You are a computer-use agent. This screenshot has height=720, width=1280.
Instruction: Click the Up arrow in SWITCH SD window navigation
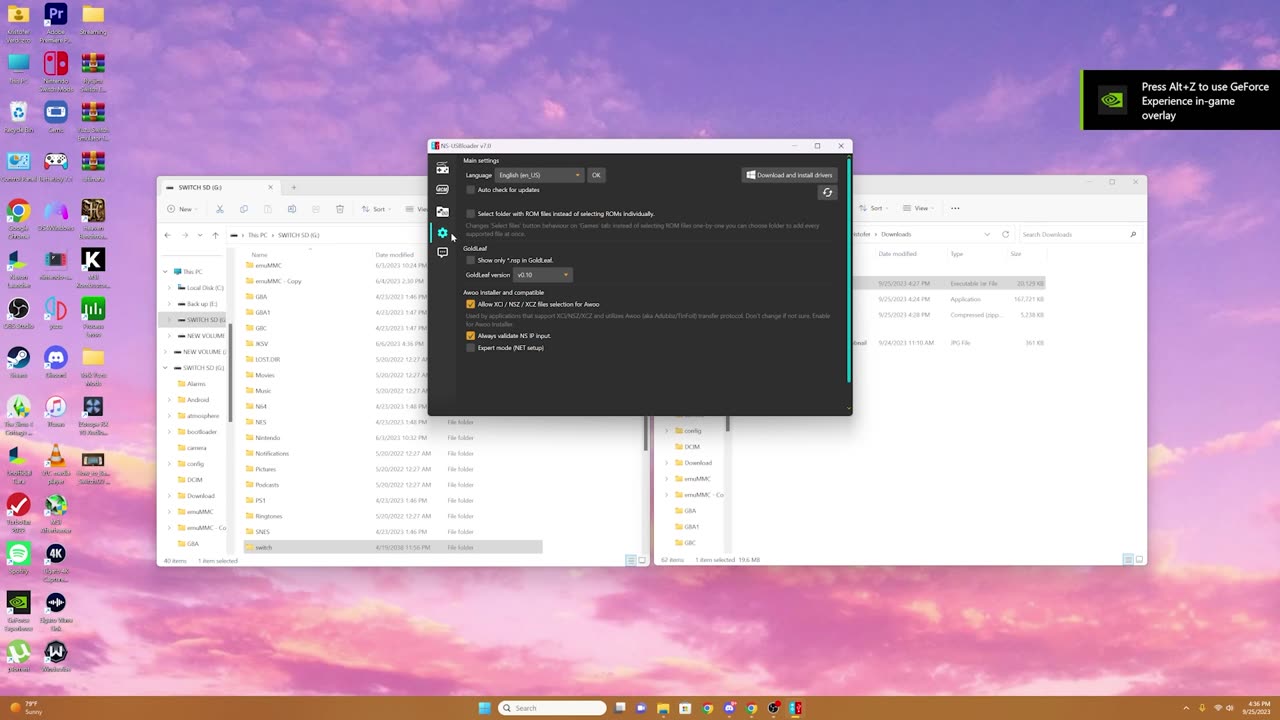[x=215, y=235]
